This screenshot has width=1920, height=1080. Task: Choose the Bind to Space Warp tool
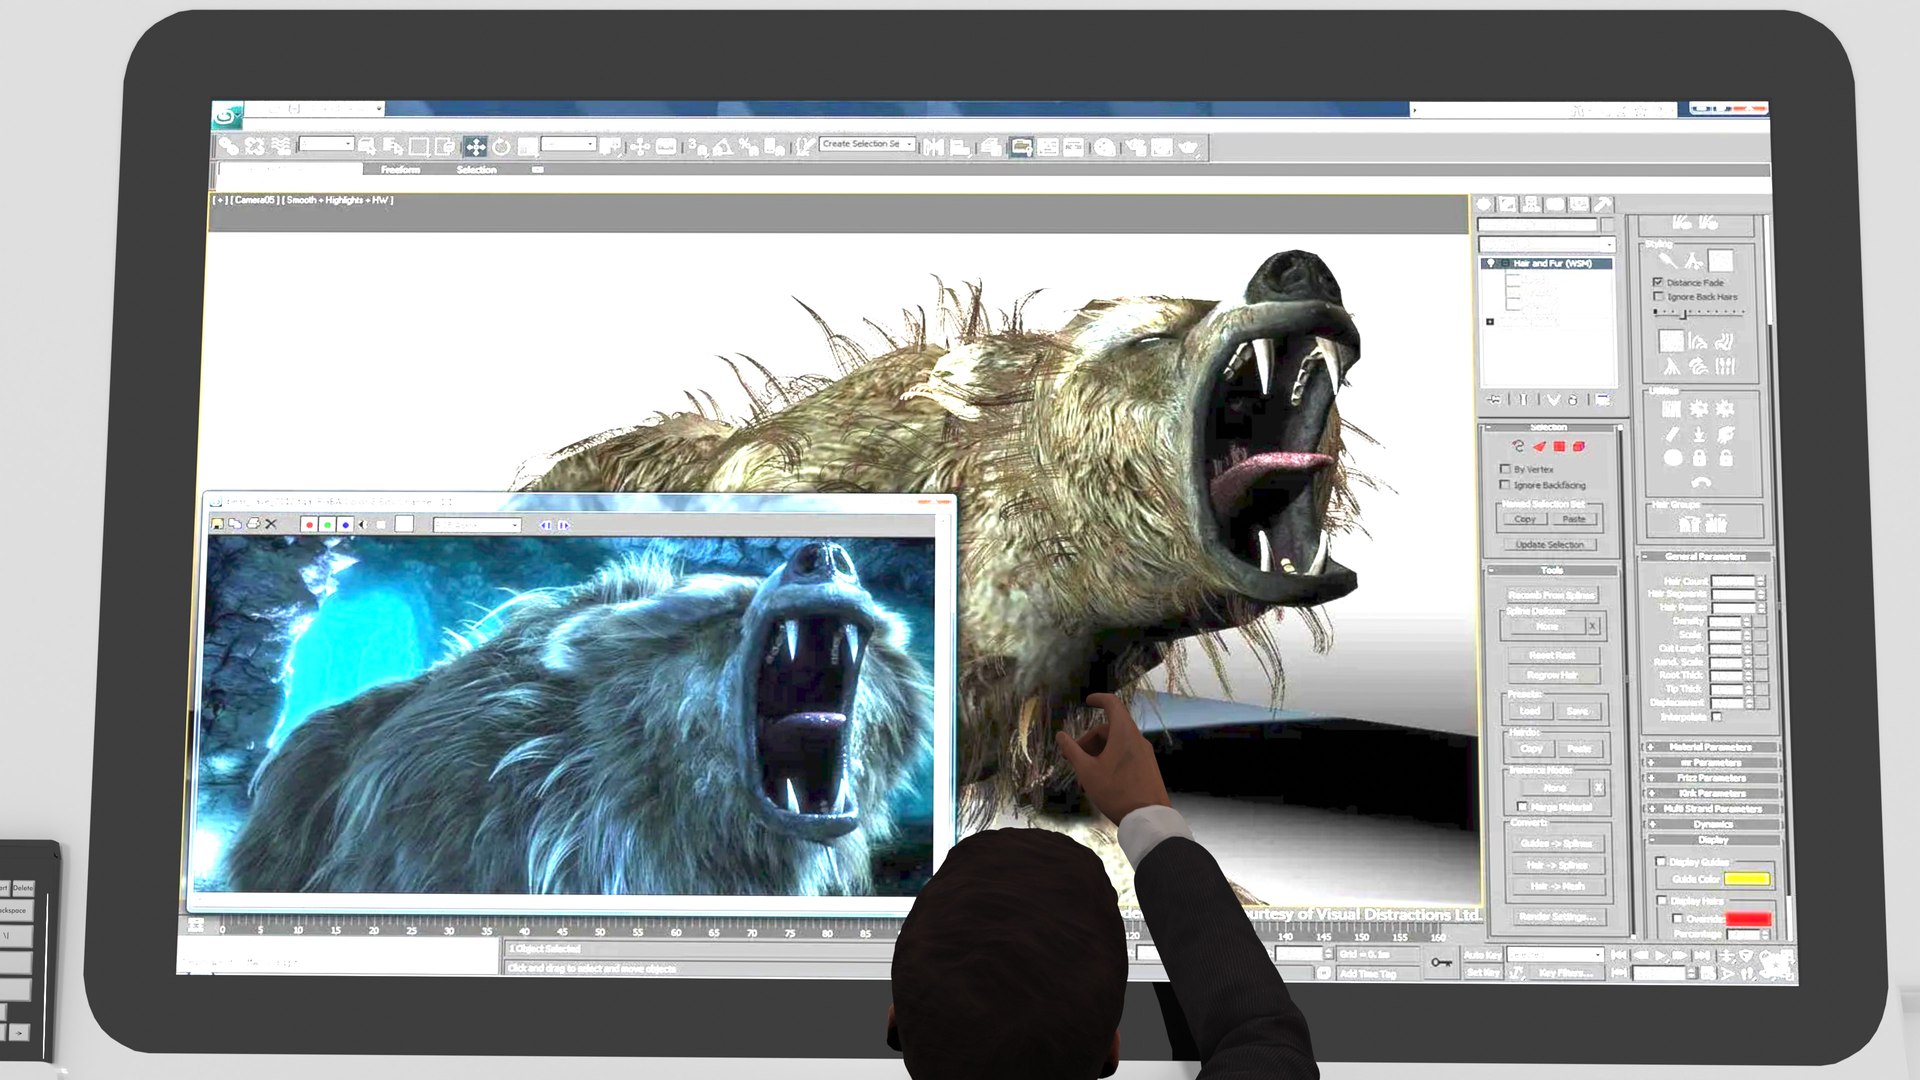click(282, 147)
